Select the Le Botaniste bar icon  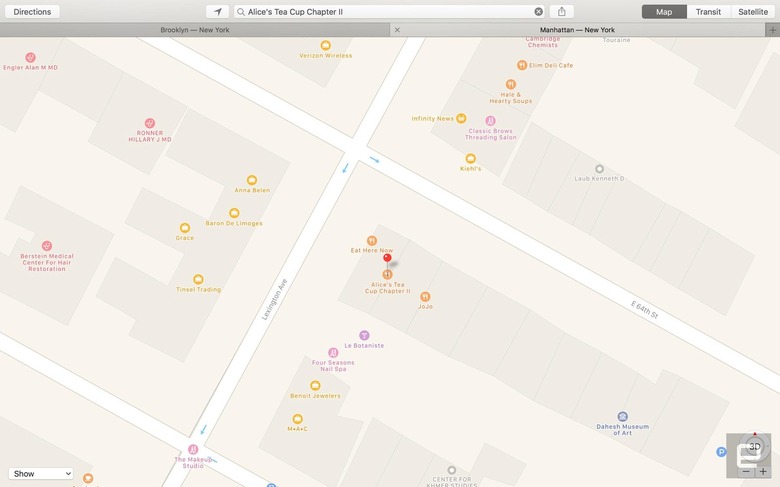click(364, 335)
